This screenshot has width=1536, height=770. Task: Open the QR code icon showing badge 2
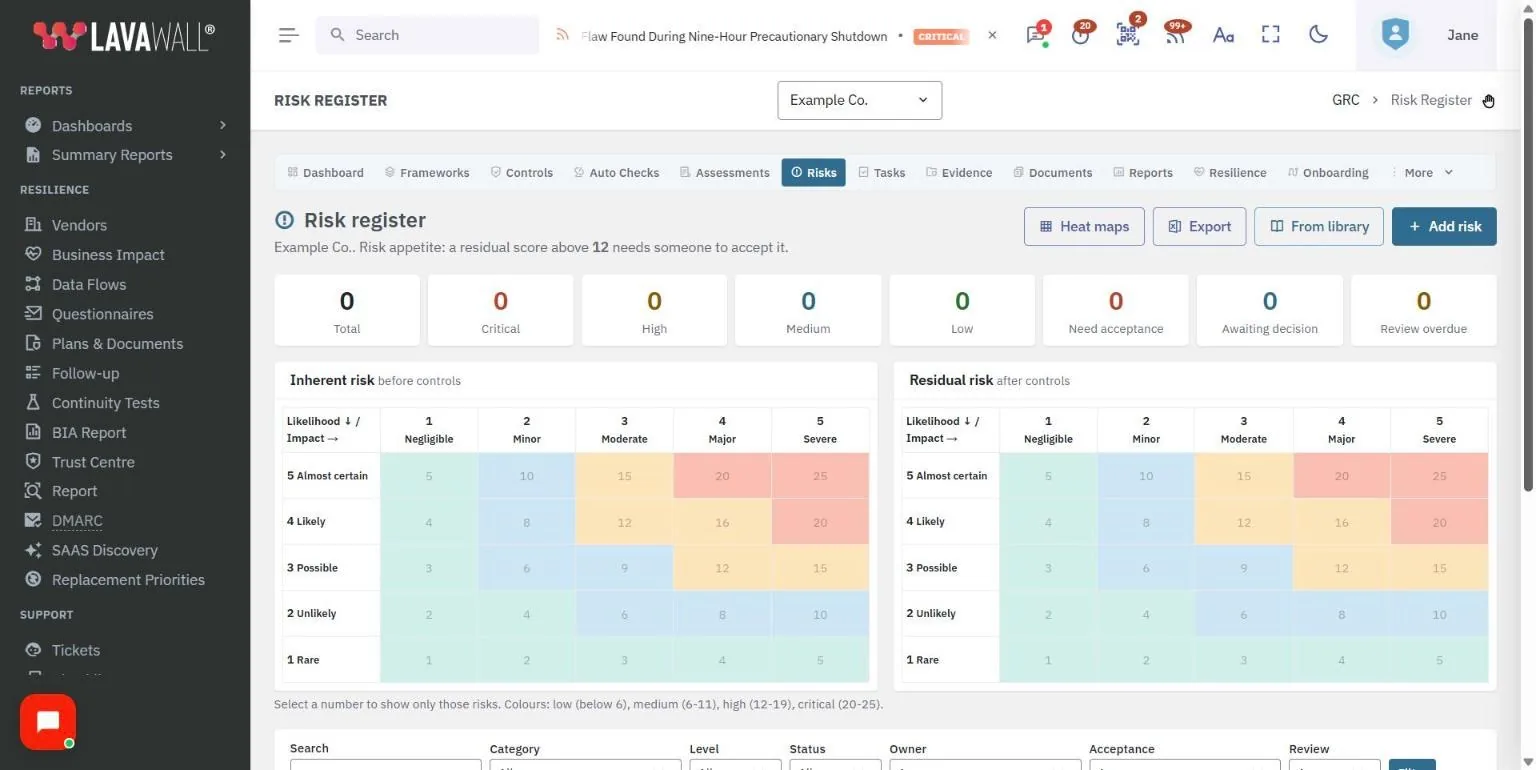coord(1127,35)
